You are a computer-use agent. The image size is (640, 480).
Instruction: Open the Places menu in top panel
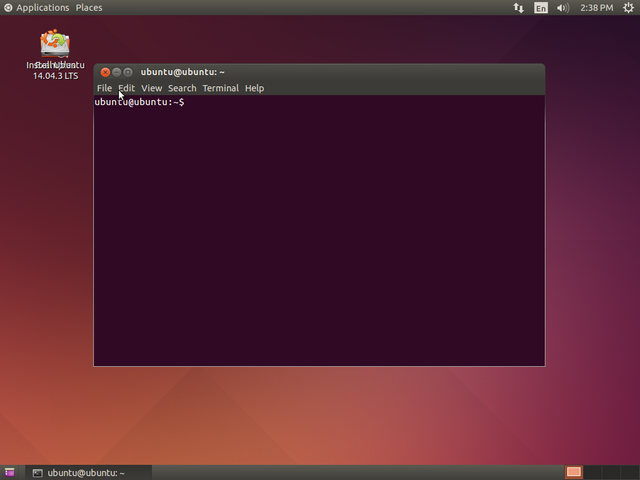click(89, 8)
